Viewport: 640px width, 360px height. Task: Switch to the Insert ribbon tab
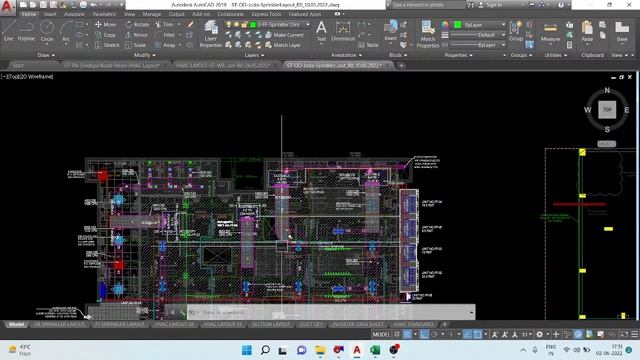[x=50, y=14]
